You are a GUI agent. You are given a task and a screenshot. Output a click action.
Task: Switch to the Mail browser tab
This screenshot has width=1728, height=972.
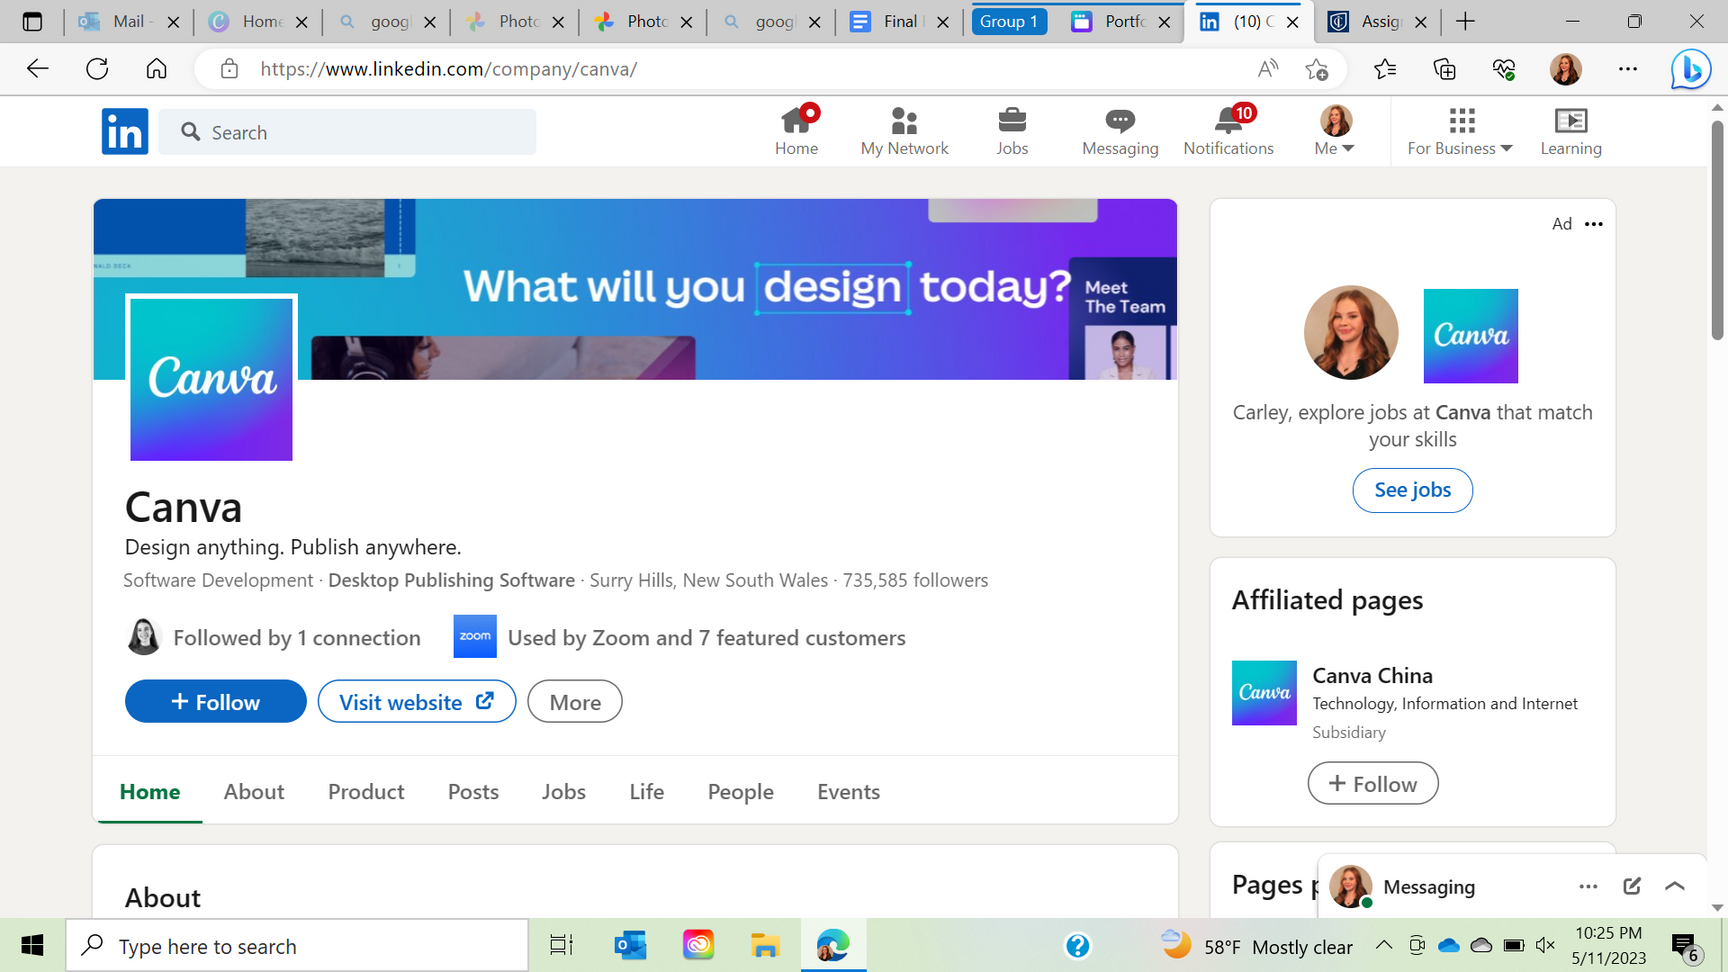130,21
